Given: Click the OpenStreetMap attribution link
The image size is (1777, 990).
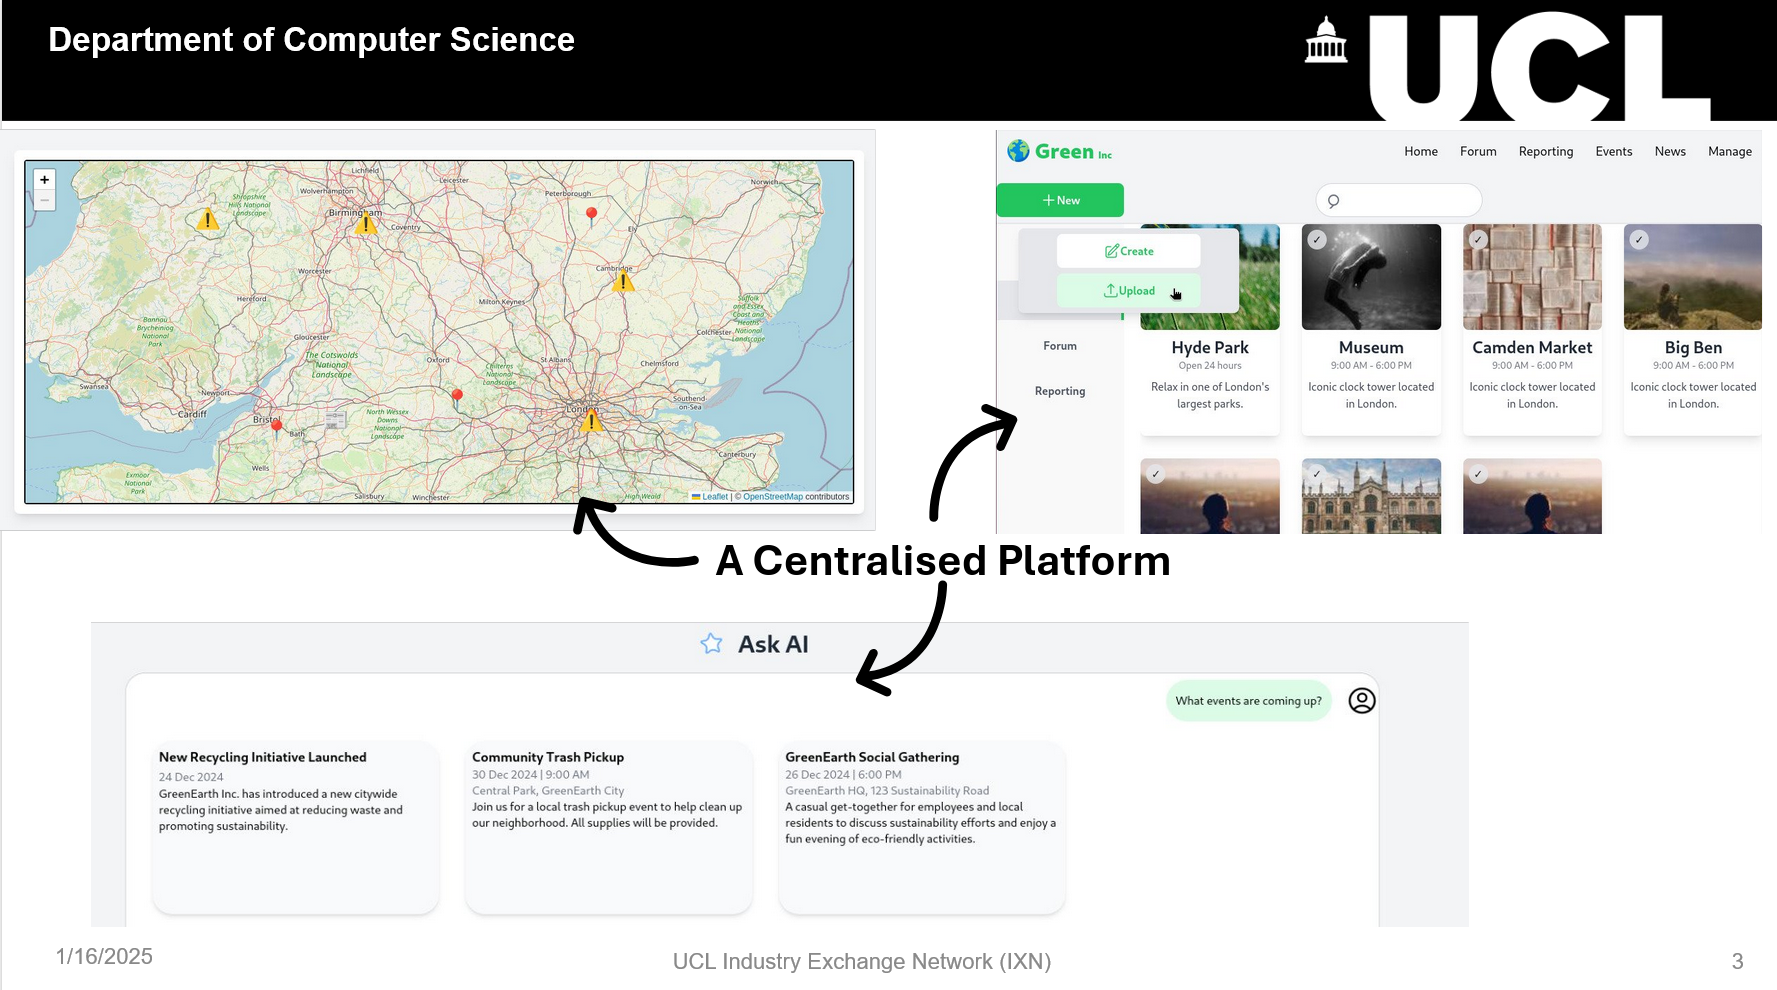Looking at the screenshot, I should pos(772,497).
